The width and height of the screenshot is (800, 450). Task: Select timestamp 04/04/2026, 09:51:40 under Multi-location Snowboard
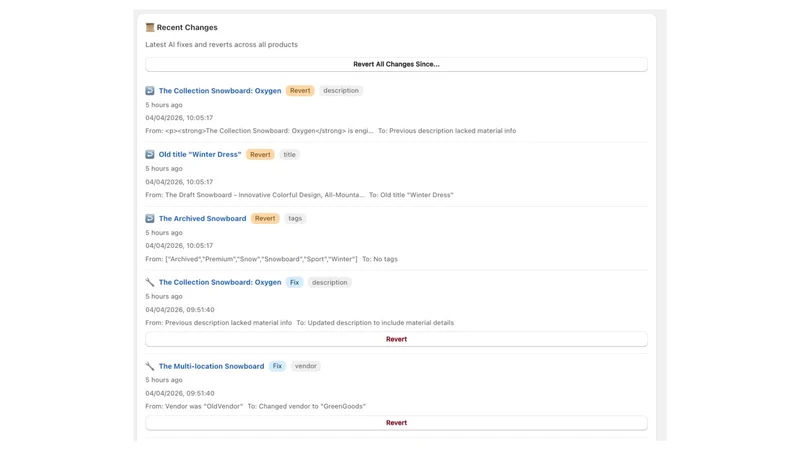coord(180,393)
